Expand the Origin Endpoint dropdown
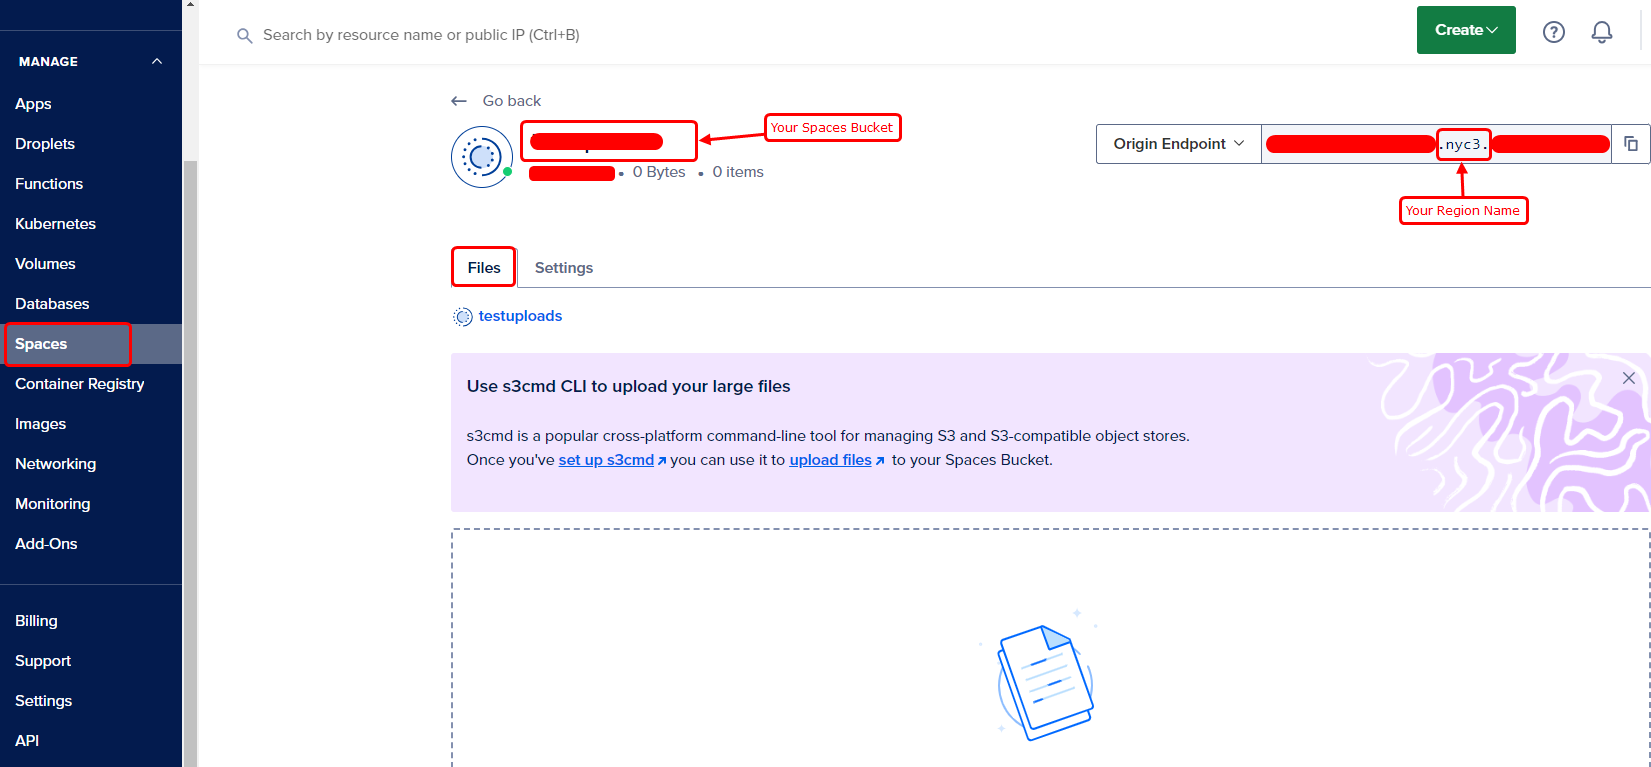Viewport: 1651px width, 767px height. pos(1178,144)
